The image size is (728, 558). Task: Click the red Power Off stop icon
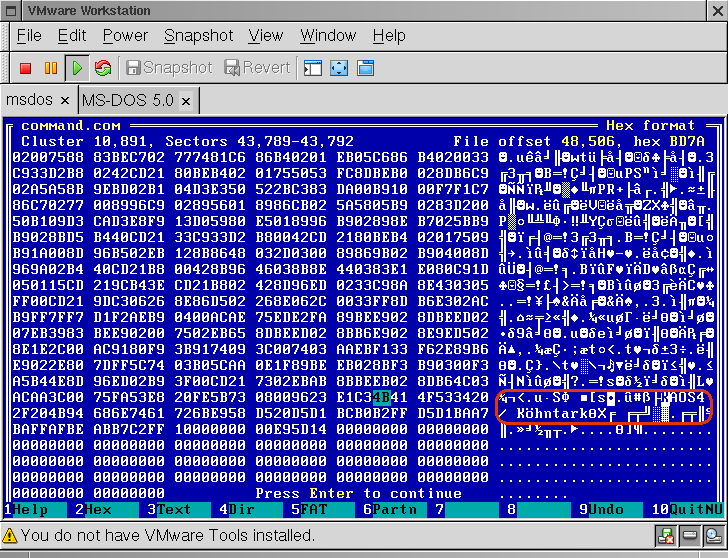(25, 68)
